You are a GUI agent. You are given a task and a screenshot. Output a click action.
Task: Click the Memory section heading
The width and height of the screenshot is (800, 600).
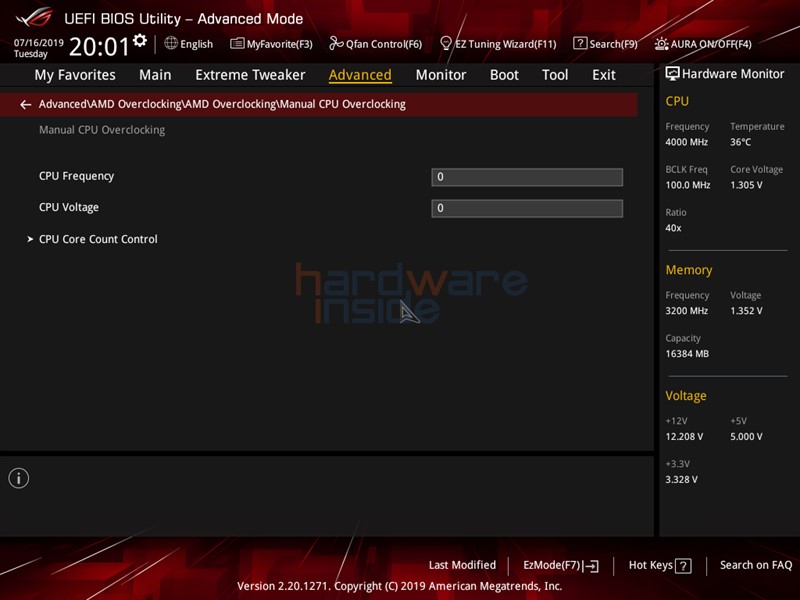pyautogui.click(x=689, y=270)
